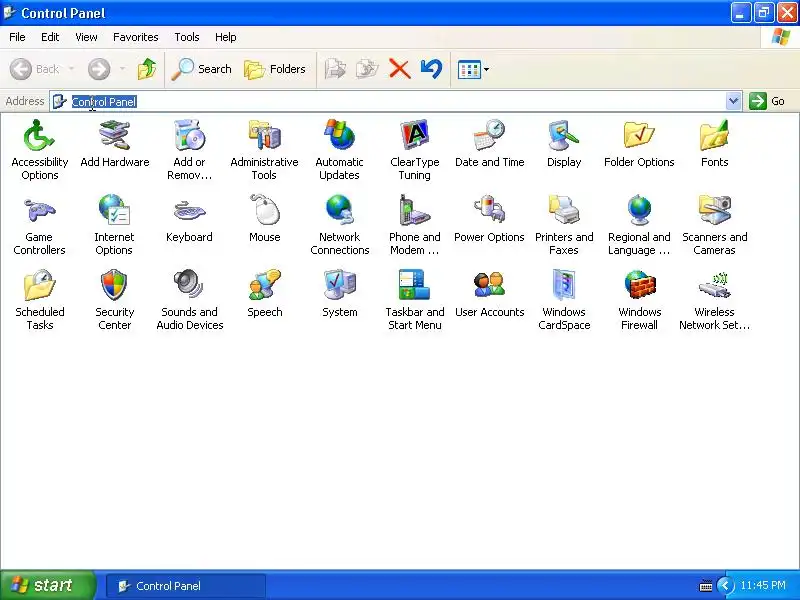Toggle the Folders pane button
Image resolution: width=800 pixels, height=600 pixels.
[x=275, y=69]
